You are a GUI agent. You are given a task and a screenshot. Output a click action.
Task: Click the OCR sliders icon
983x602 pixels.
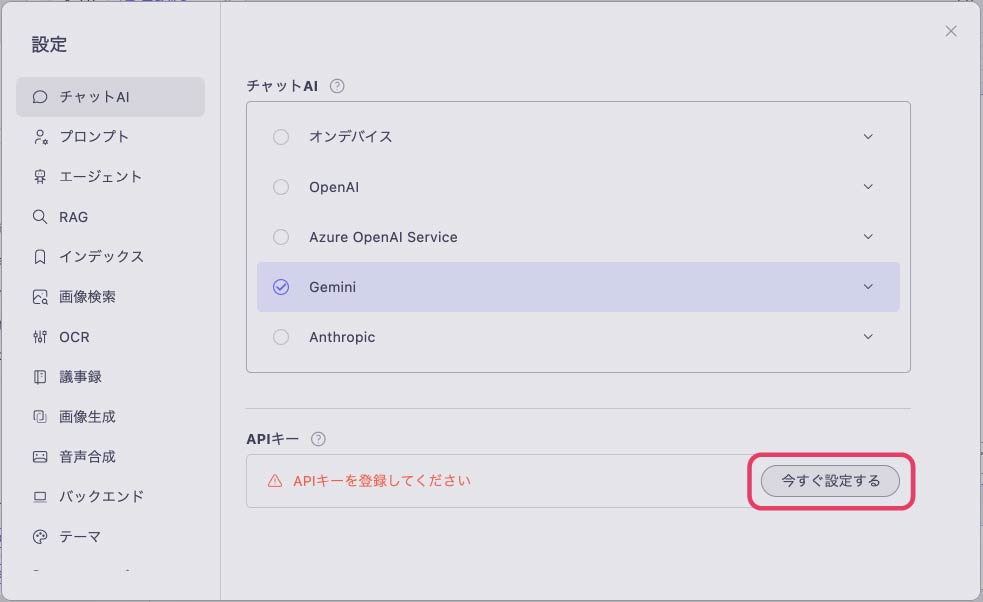[40, 337]
